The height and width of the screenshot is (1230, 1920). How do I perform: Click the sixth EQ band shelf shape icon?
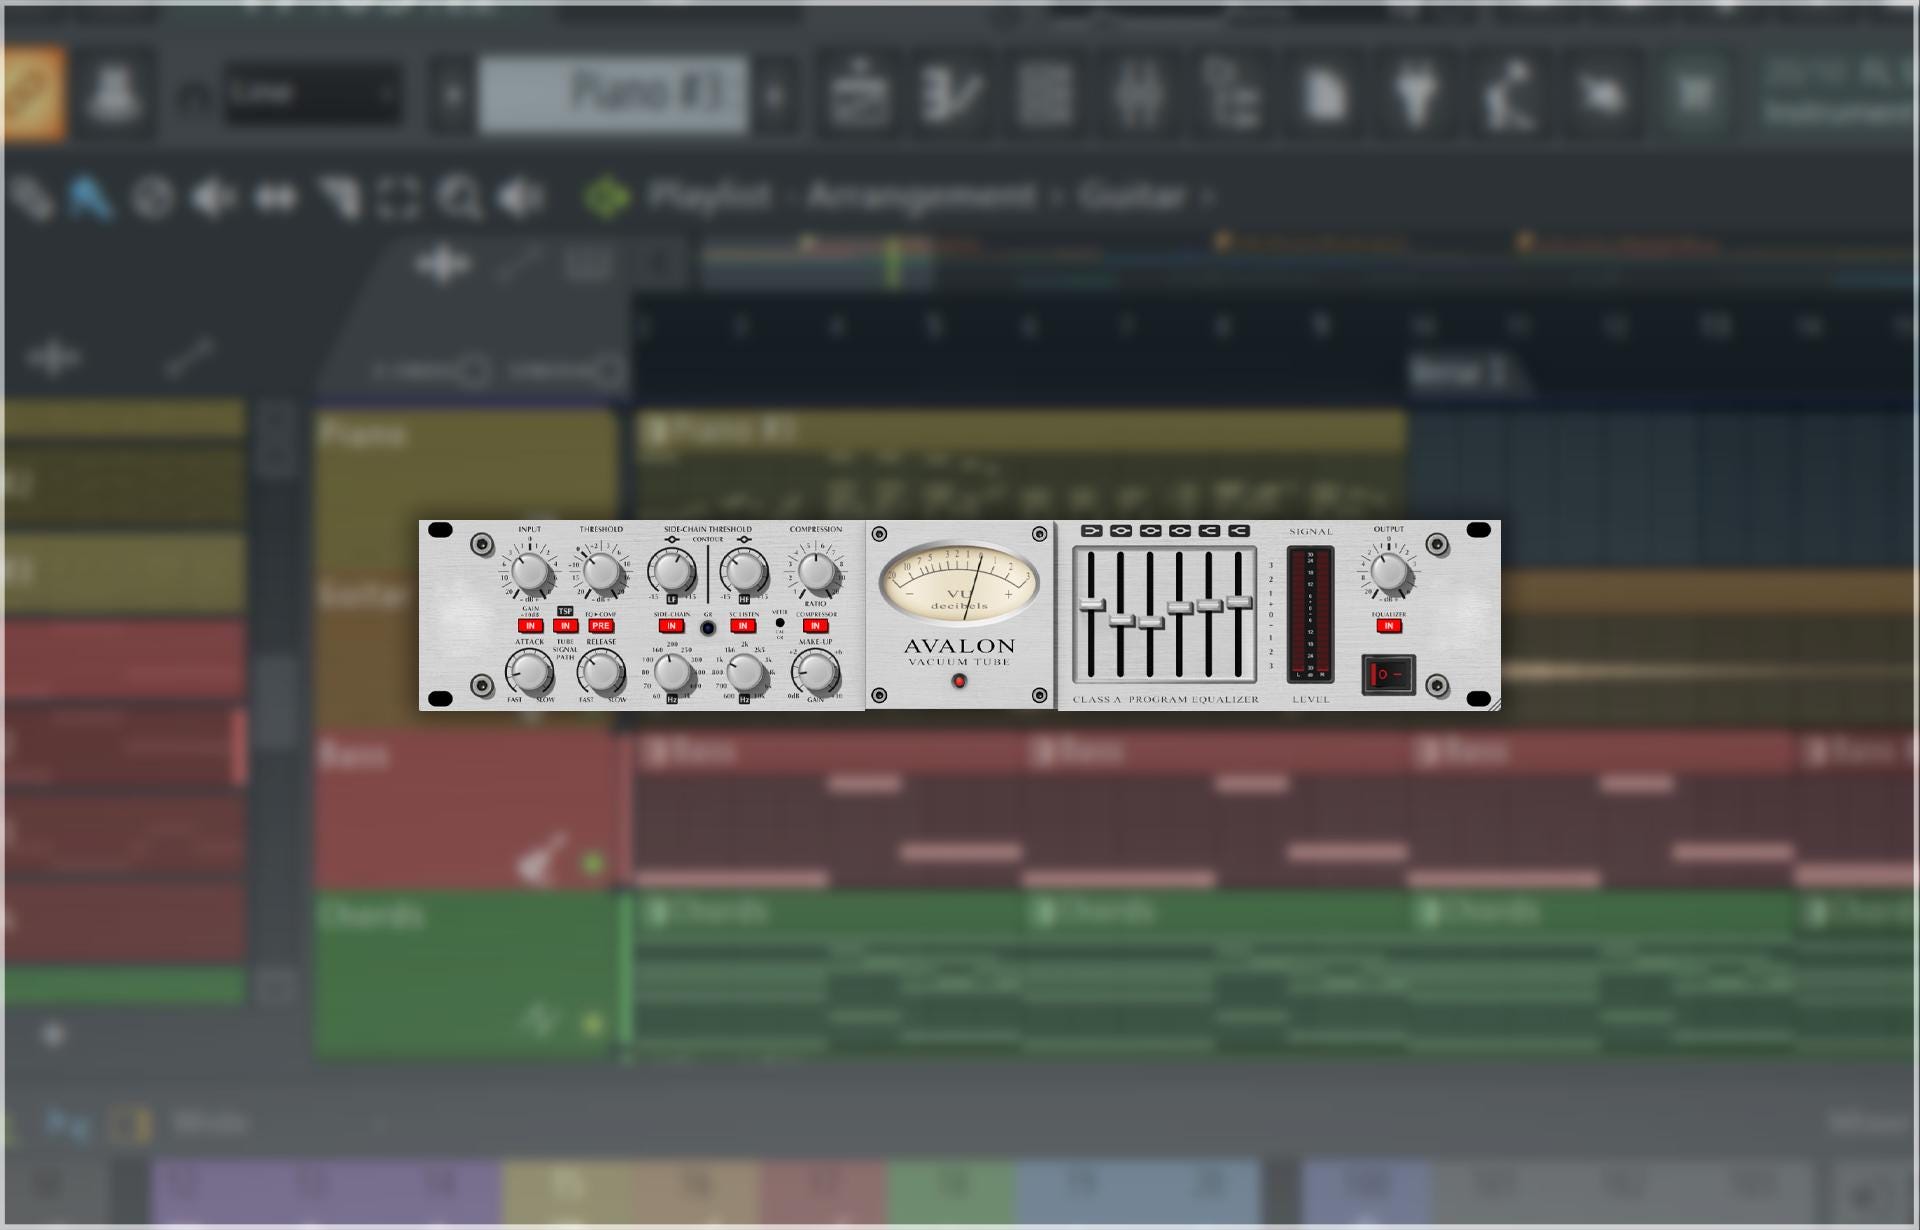click(1239, 531)
